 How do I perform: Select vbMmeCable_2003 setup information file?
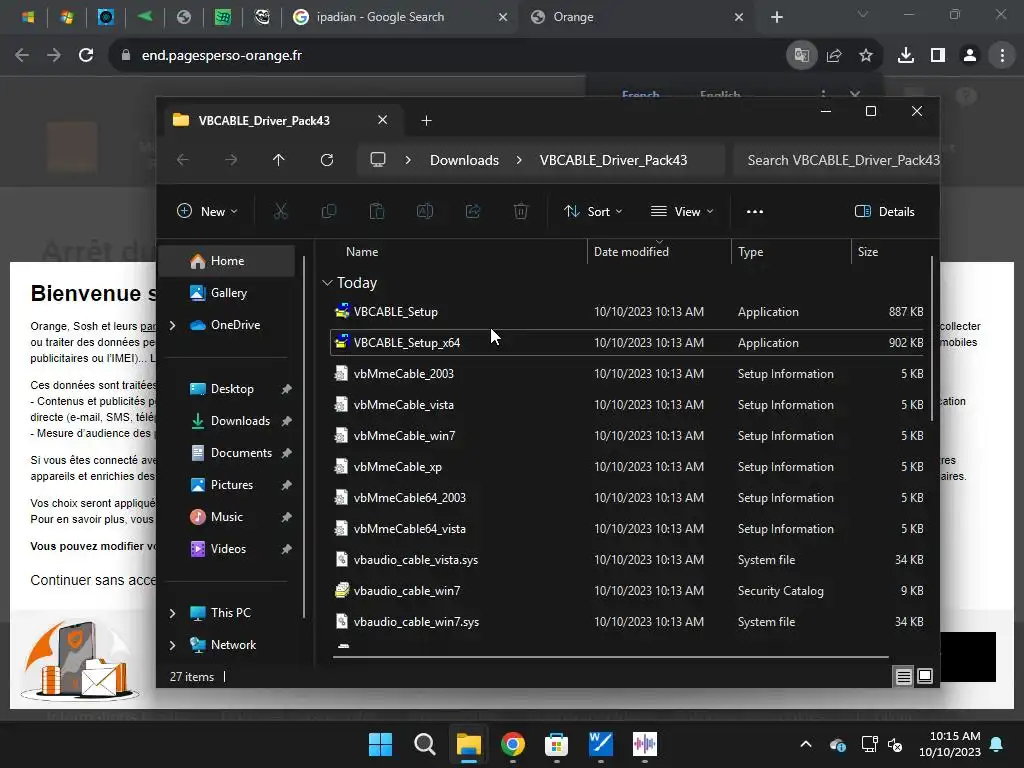(x=627, y=374)
